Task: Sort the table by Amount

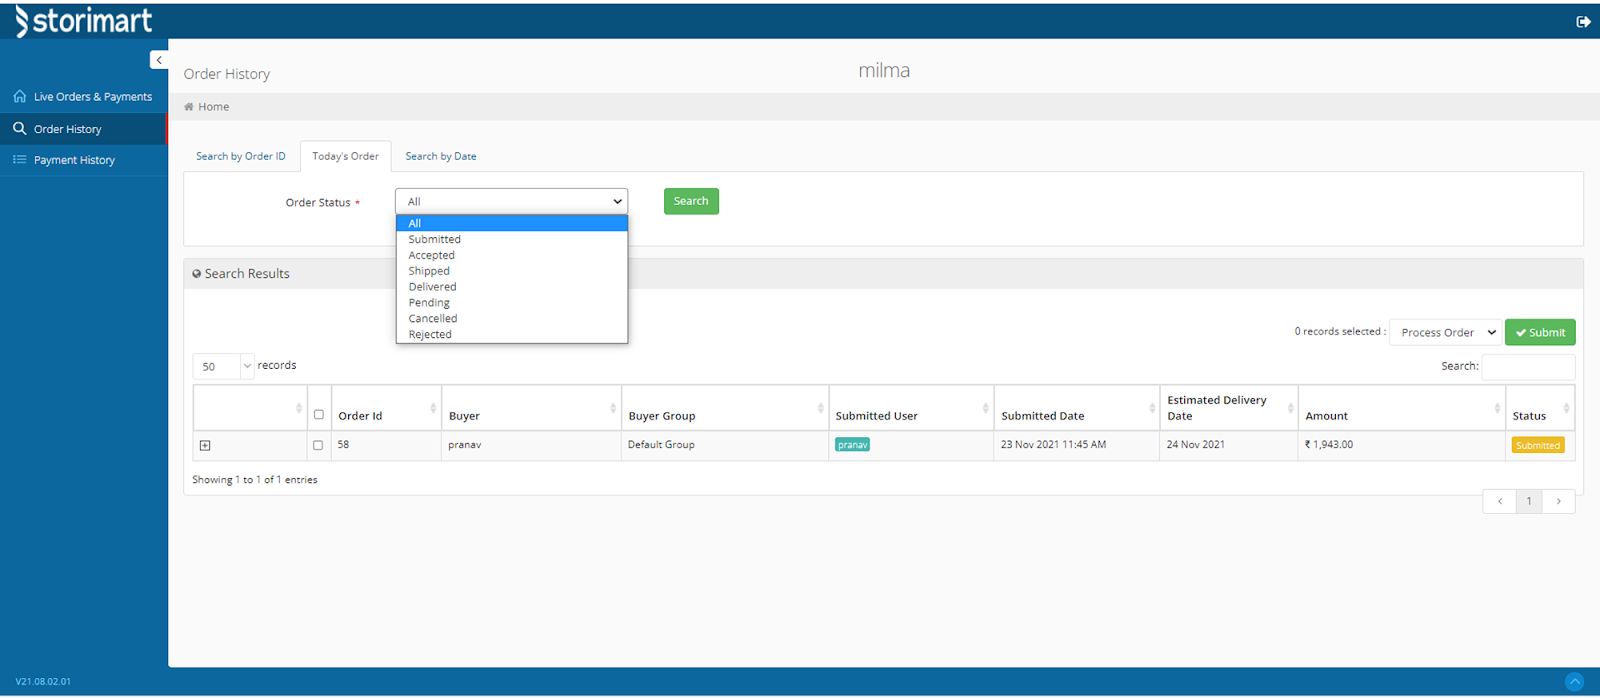Action: (x=1402, y=408)
